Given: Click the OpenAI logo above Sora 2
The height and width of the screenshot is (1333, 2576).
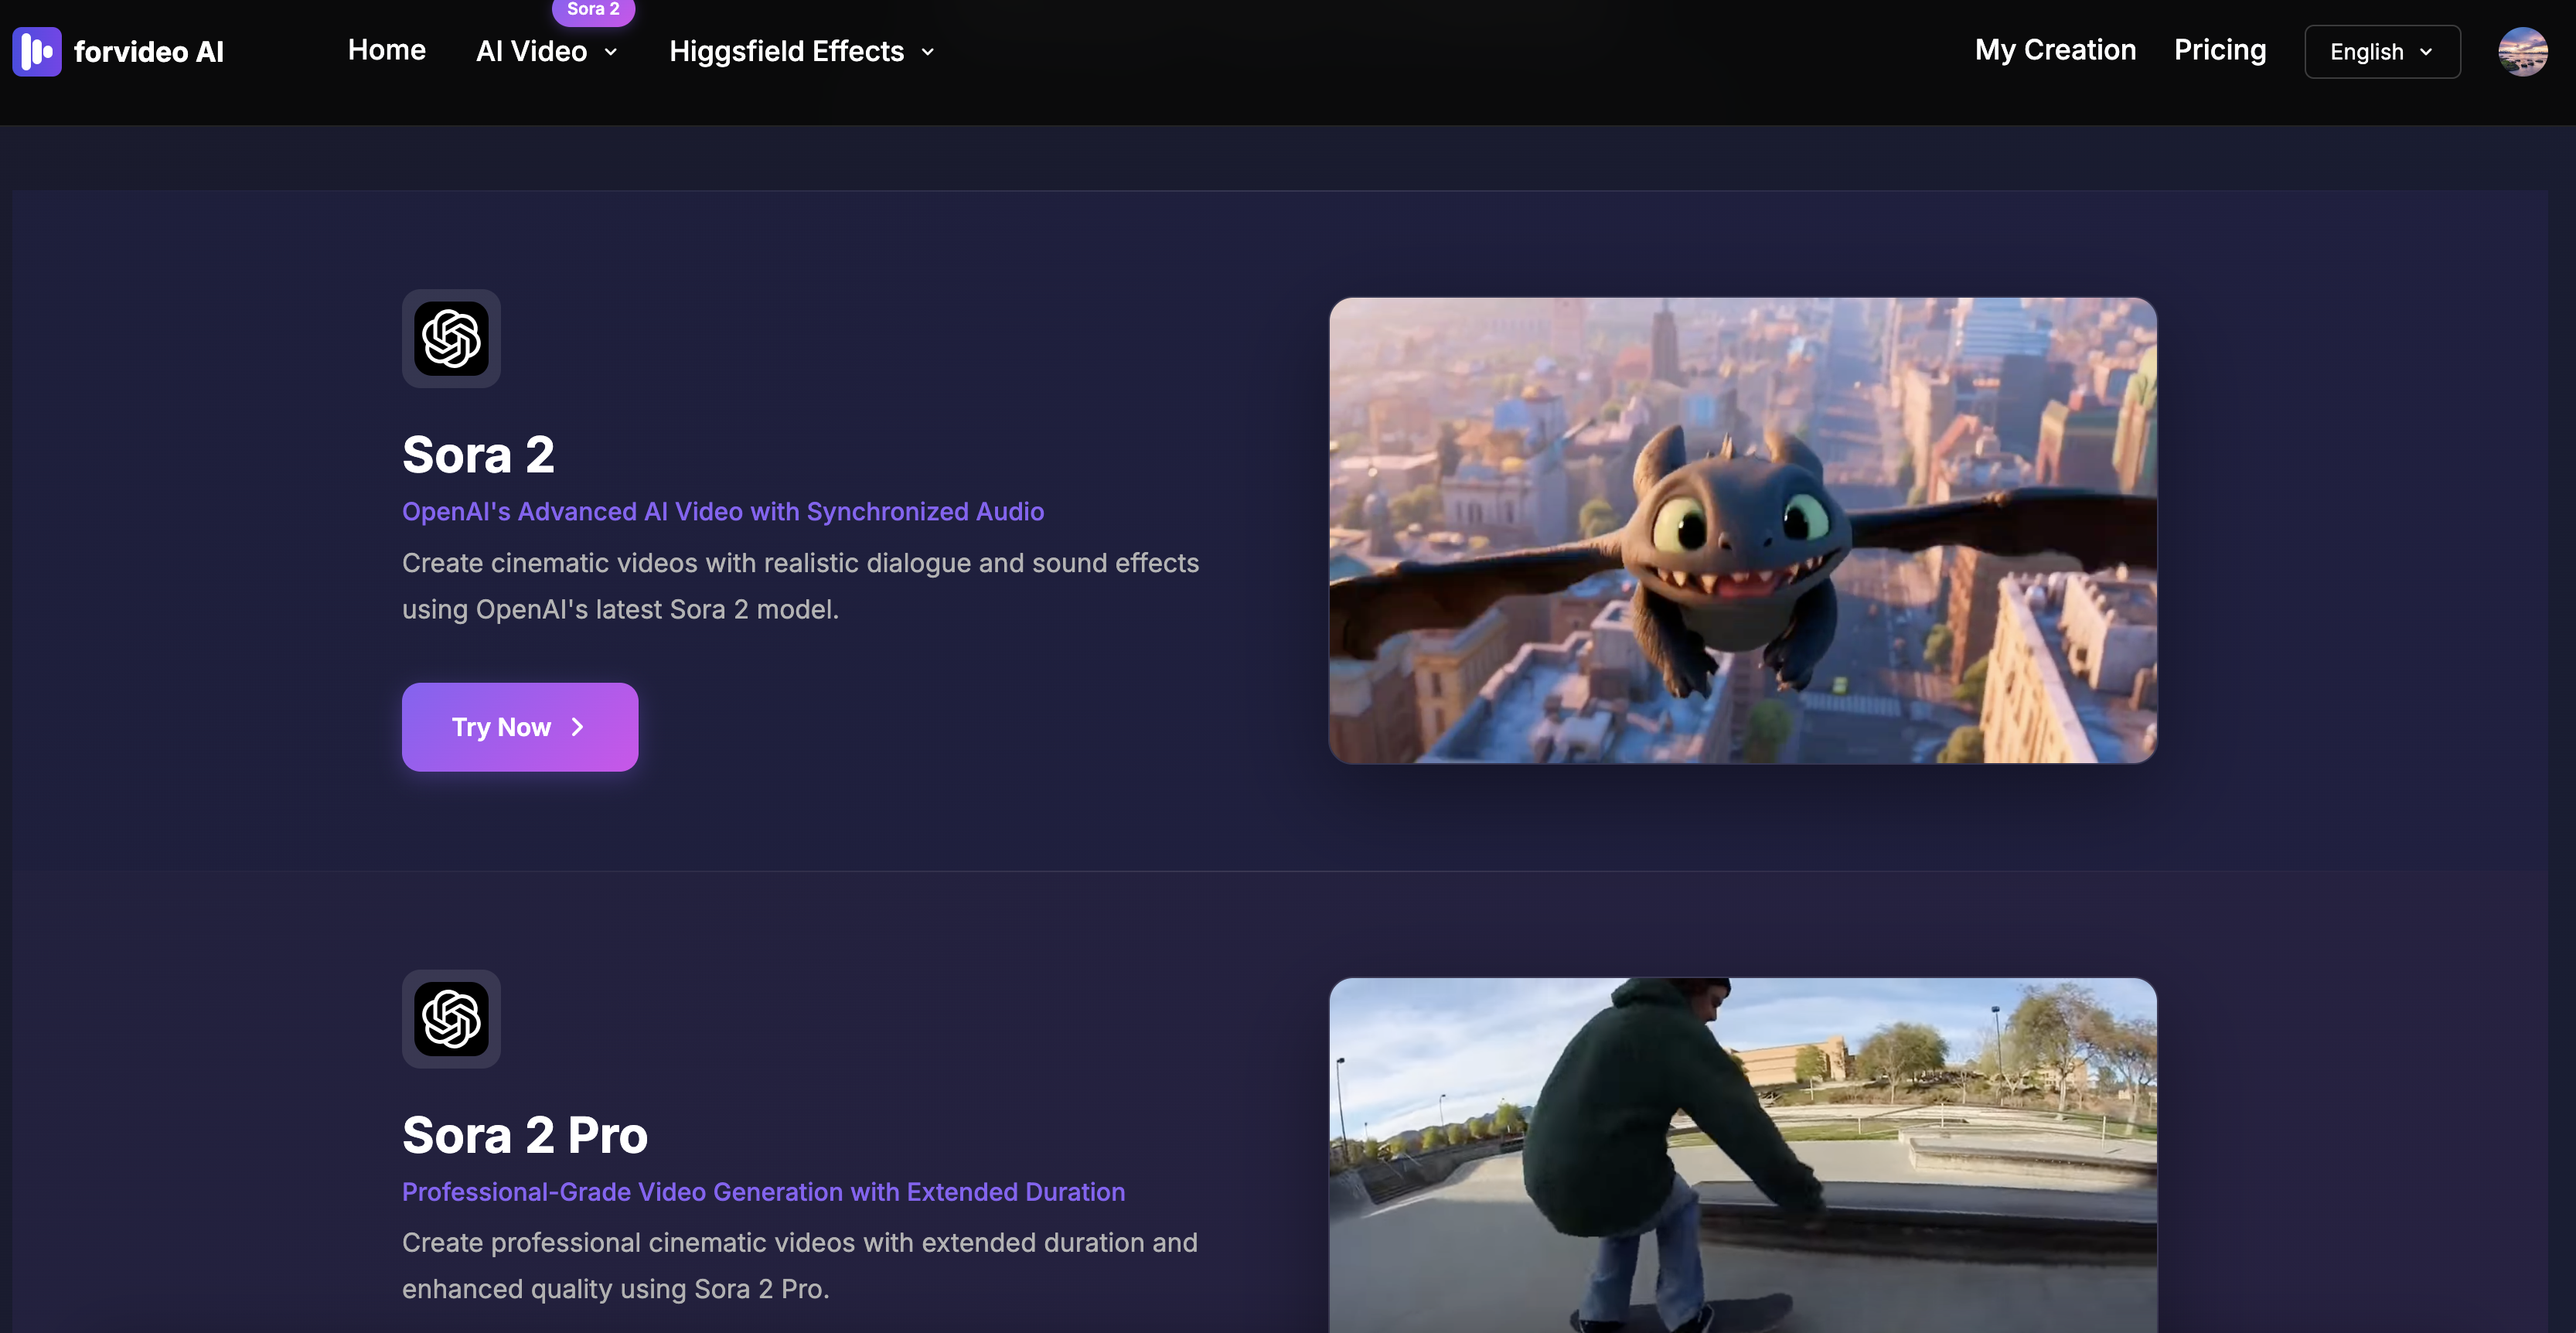Looking at the screenshot, I should (451, 338).
